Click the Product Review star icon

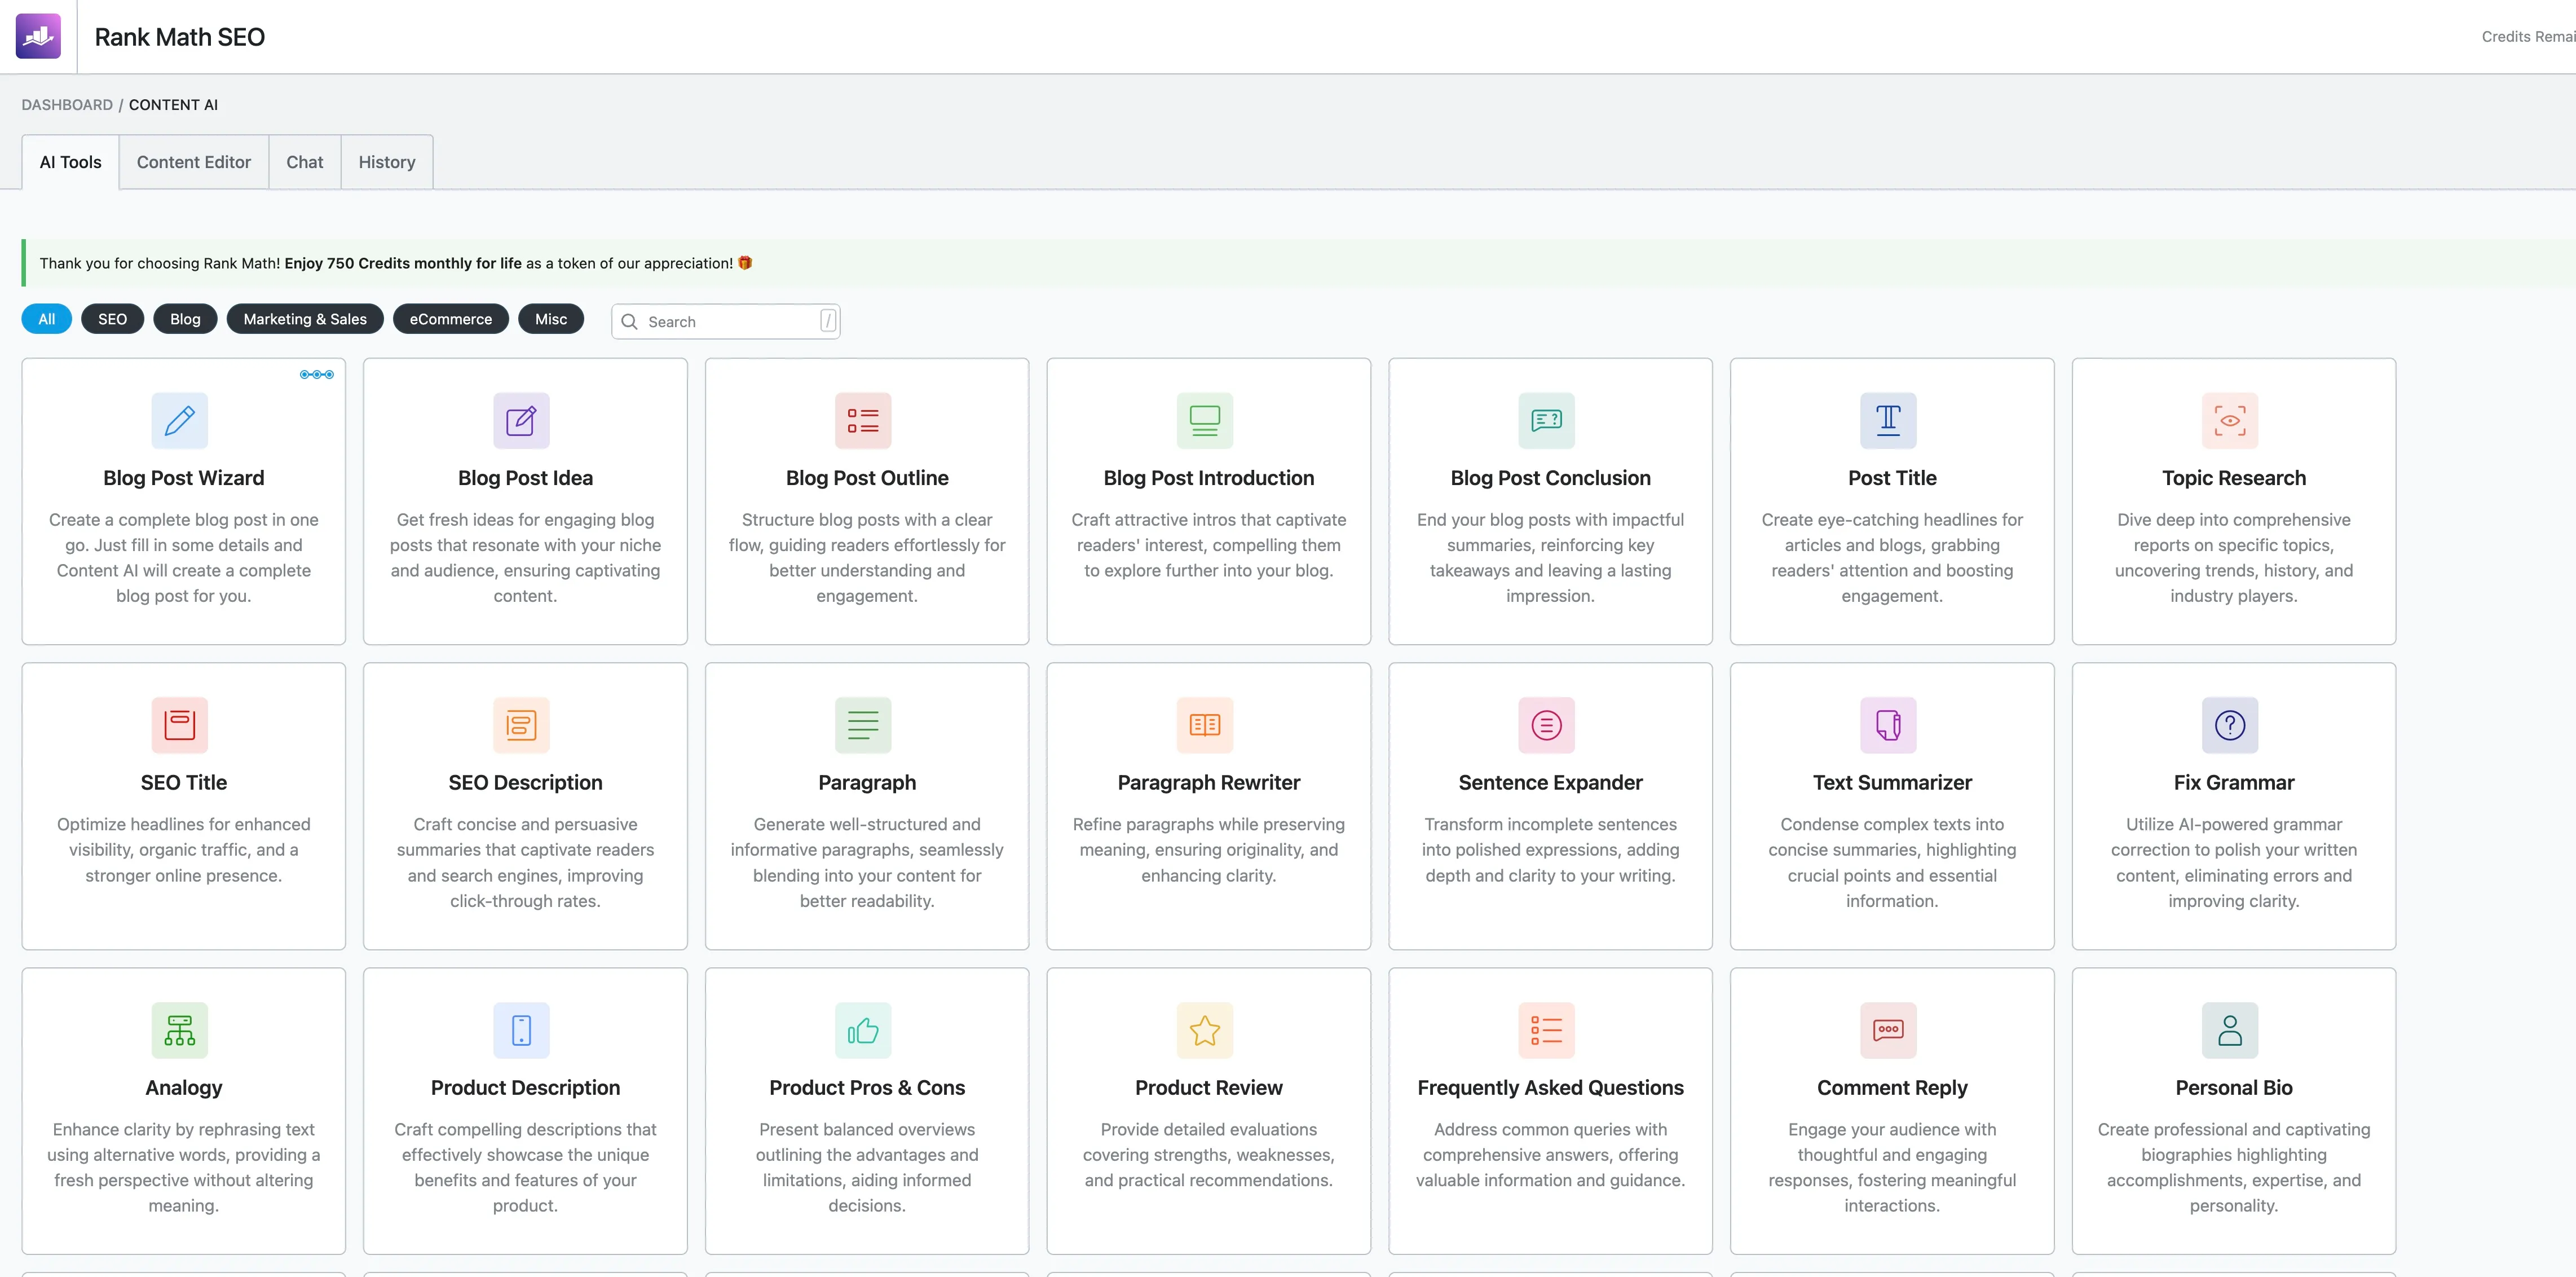click(1204, 1030)
